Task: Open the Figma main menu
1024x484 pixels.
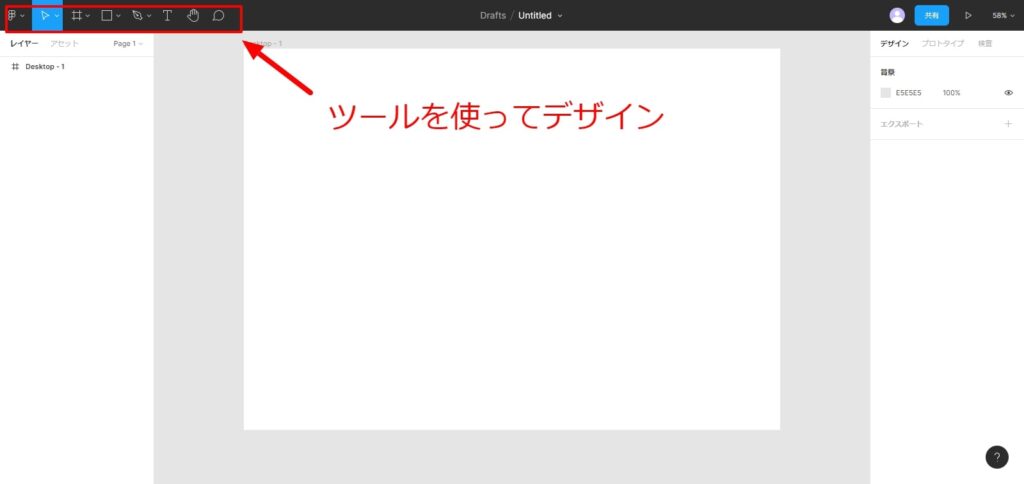Action: tap(14, 16)
